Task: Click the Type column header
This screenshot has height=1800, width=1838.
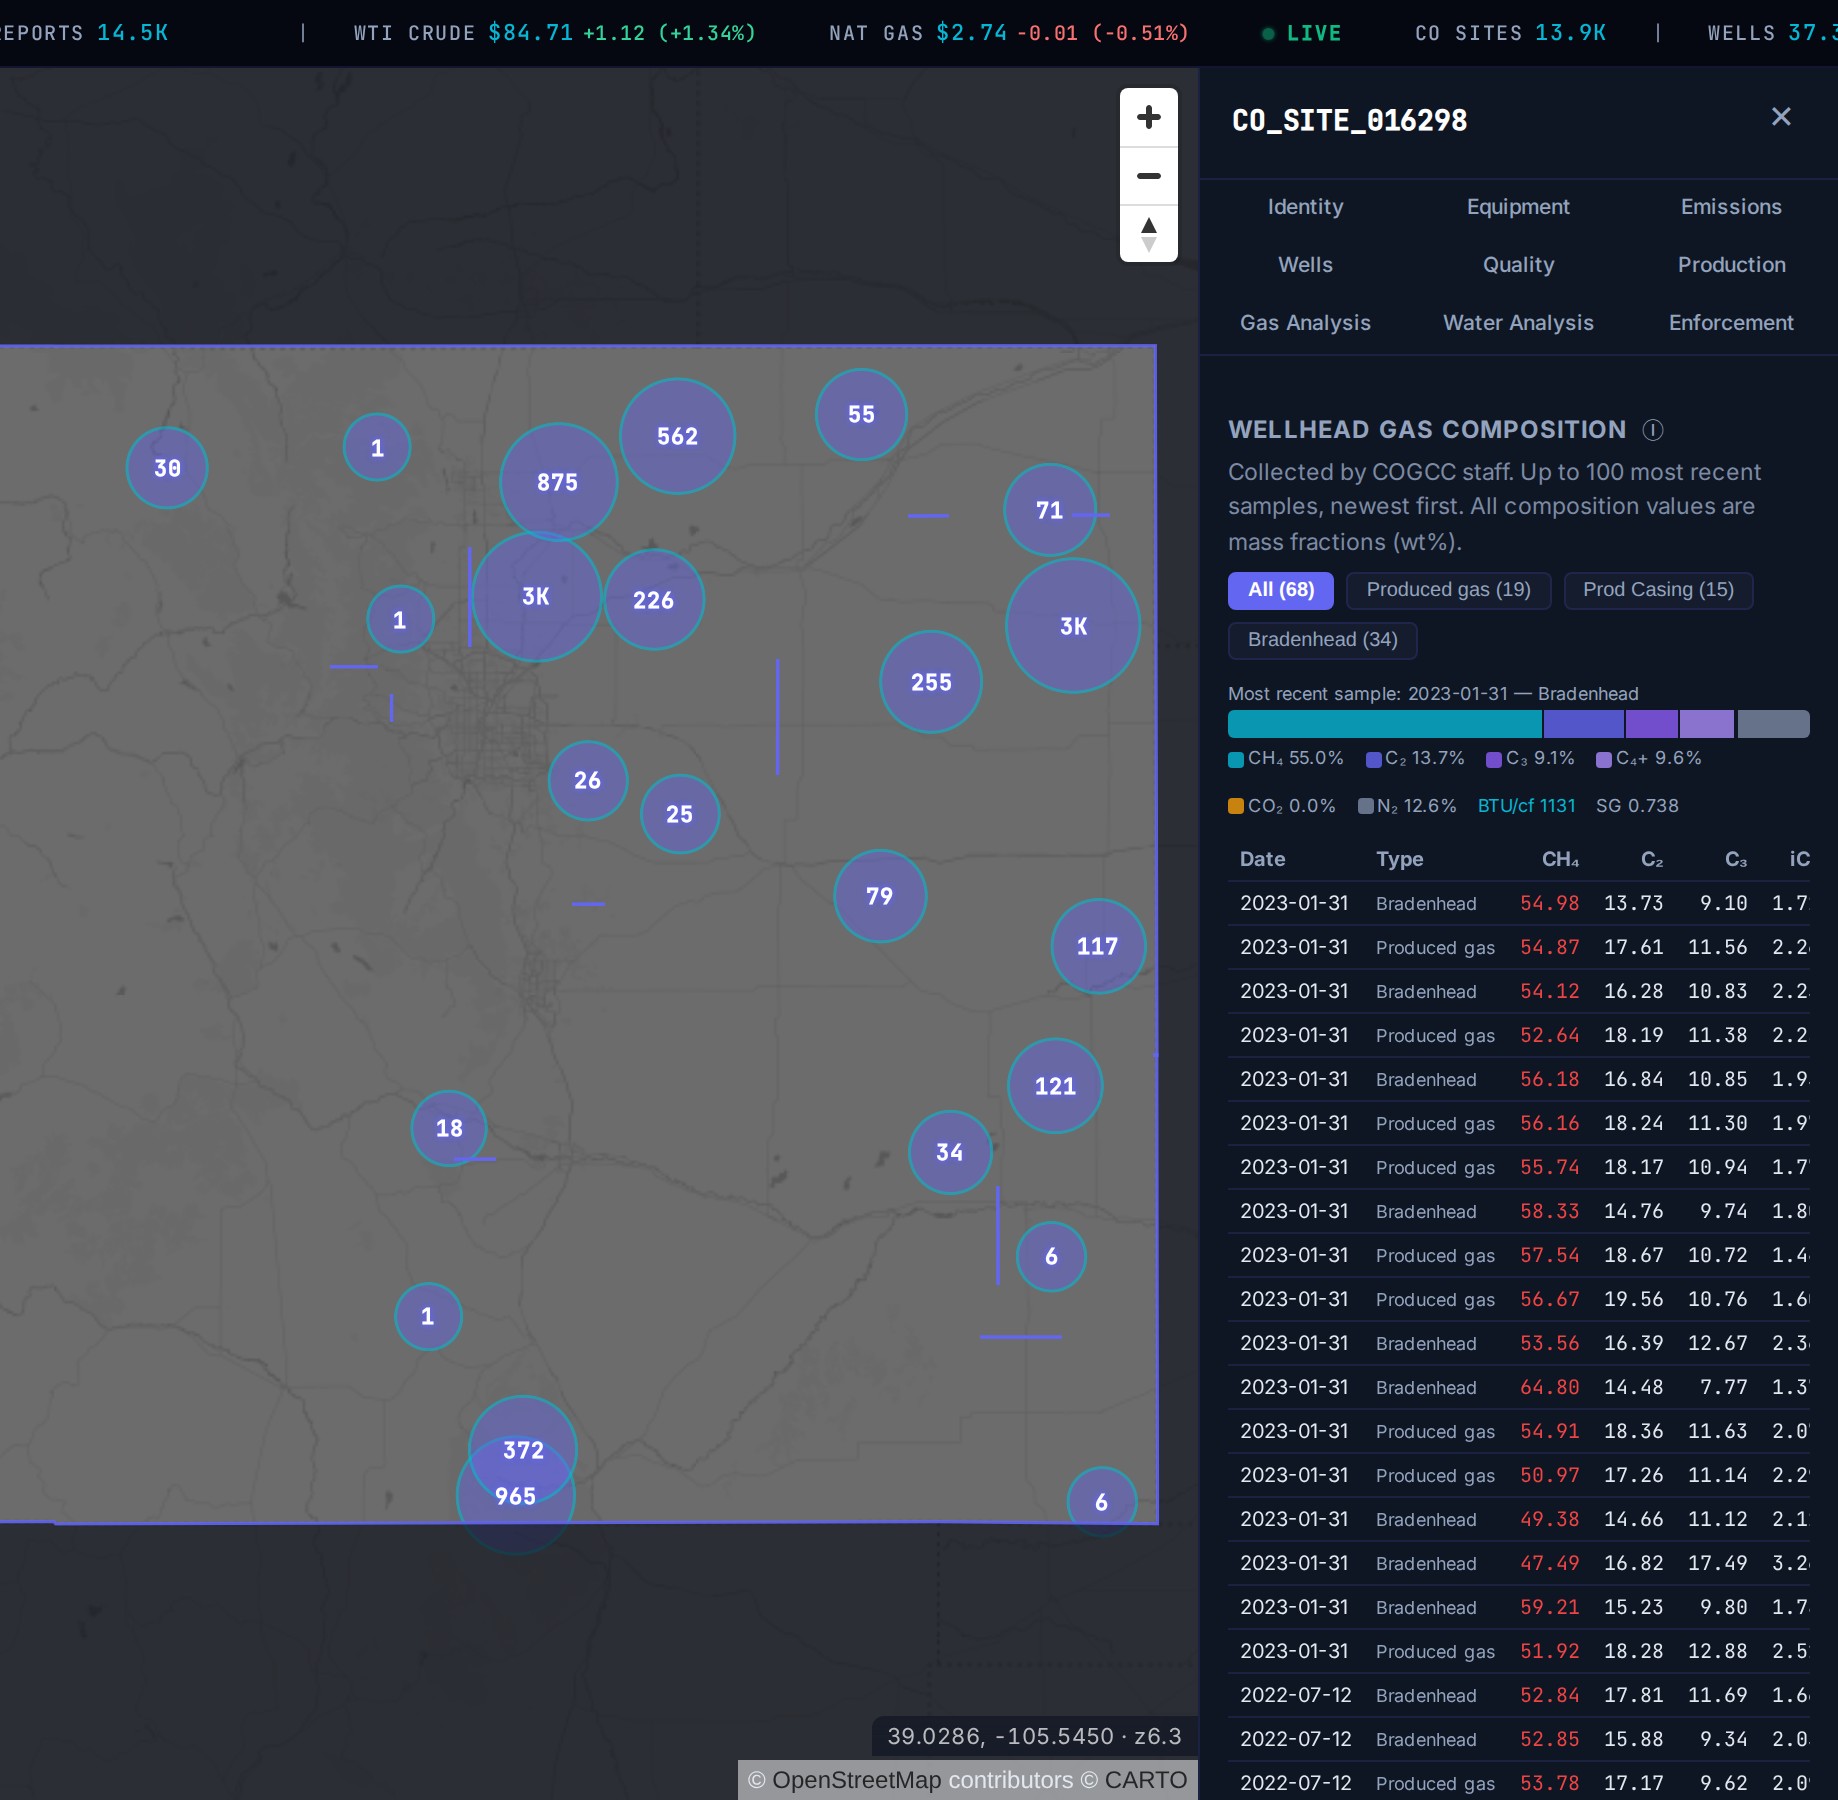Action: pos(1399,859)
